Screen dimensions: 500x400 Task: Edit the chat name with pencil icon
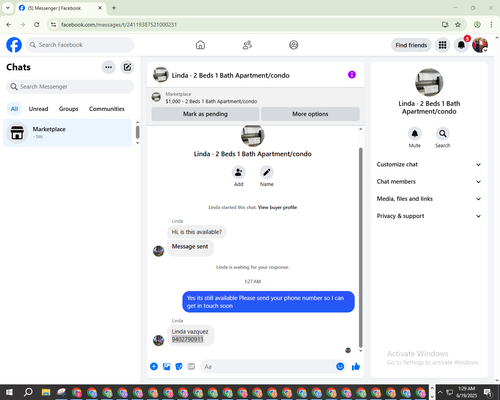[267, 172]
